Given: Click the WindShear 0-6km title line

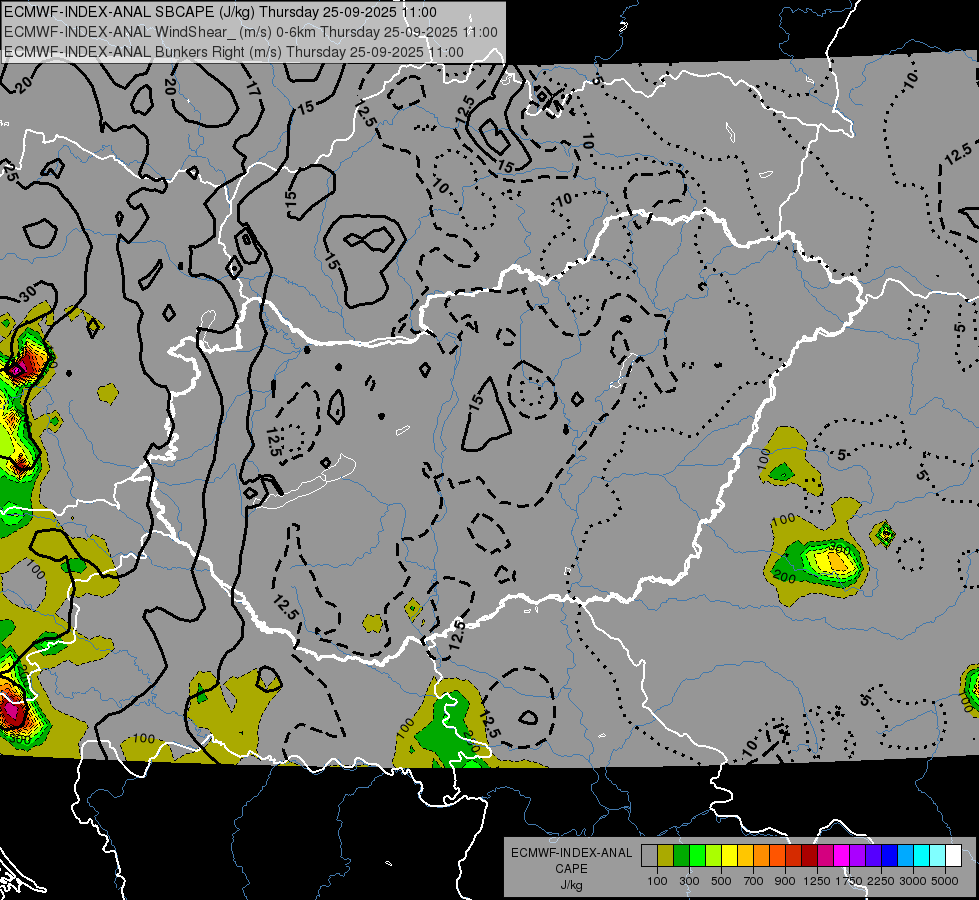Looking at the screenshot, I should click(x=251, y=32).
